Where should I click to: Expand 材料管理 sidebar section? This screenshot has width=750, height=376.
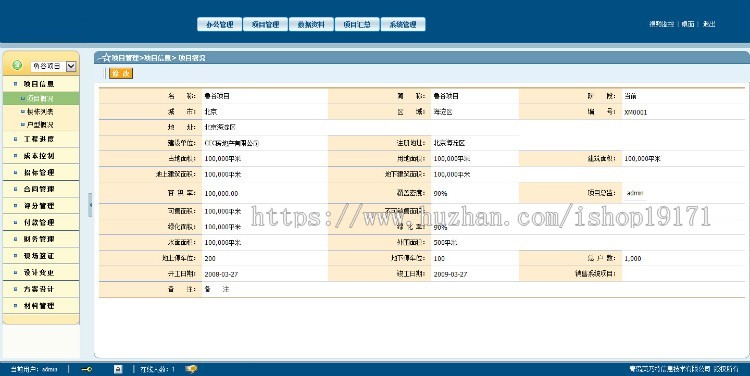[x=39, y=306]
